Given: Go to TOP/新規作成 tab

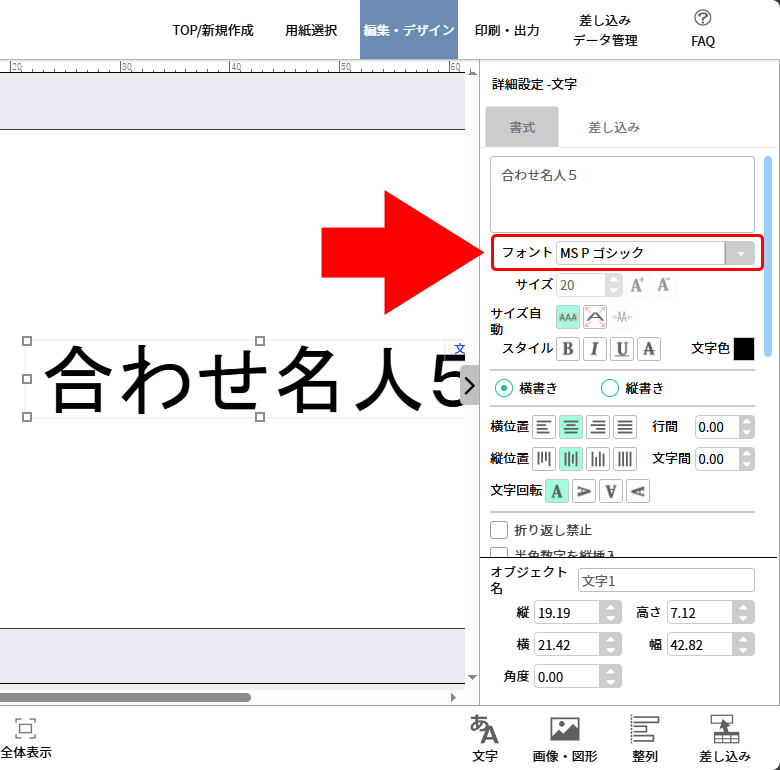Looking at the screenshot, I should (213, 30).
